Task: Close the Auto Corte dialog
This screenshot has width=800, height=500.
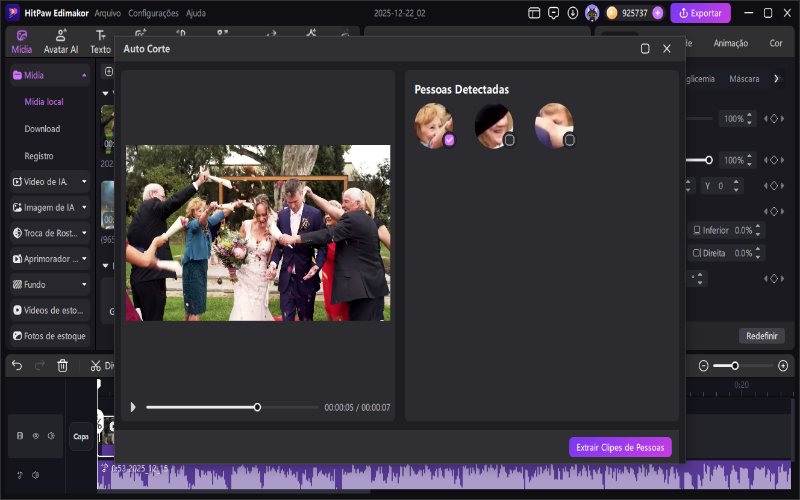Action: pyautogui.click(x=667, y=49)
